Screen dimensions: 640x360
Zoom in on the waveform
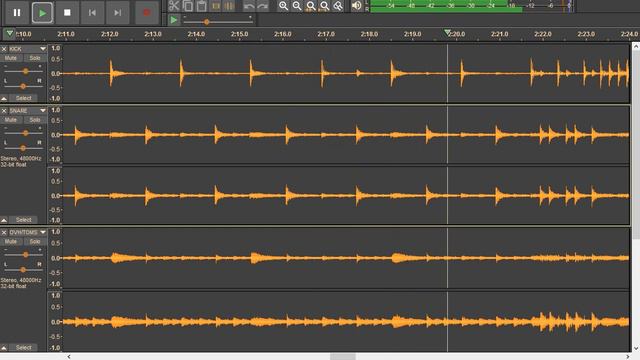[283, 6]
